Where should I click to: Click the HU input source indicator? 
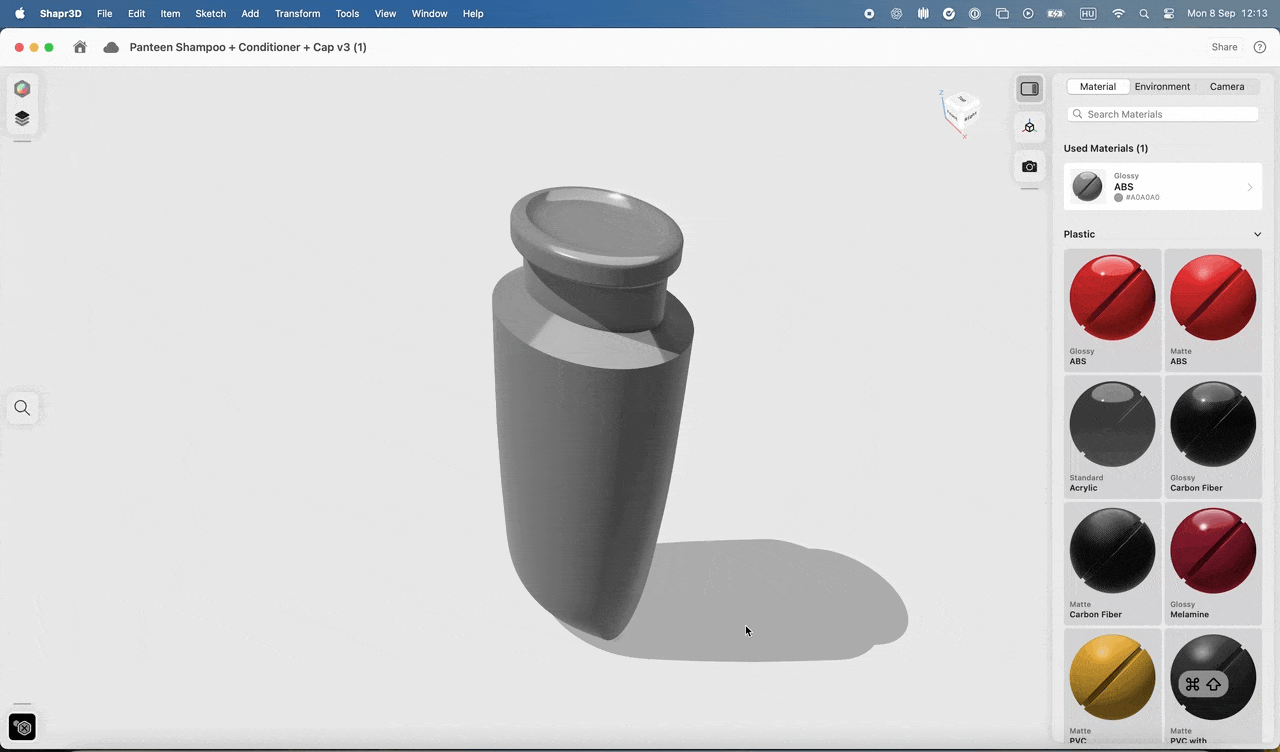pyautogui.click(x=1088, y=13)
